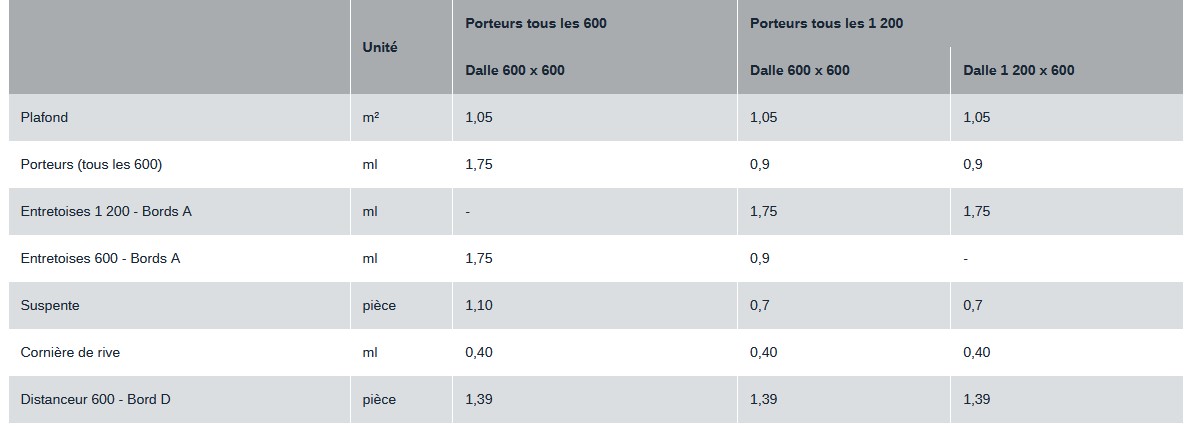
Task: Select the "Cornière de rive" row label
Action: [x=70, y=352]
